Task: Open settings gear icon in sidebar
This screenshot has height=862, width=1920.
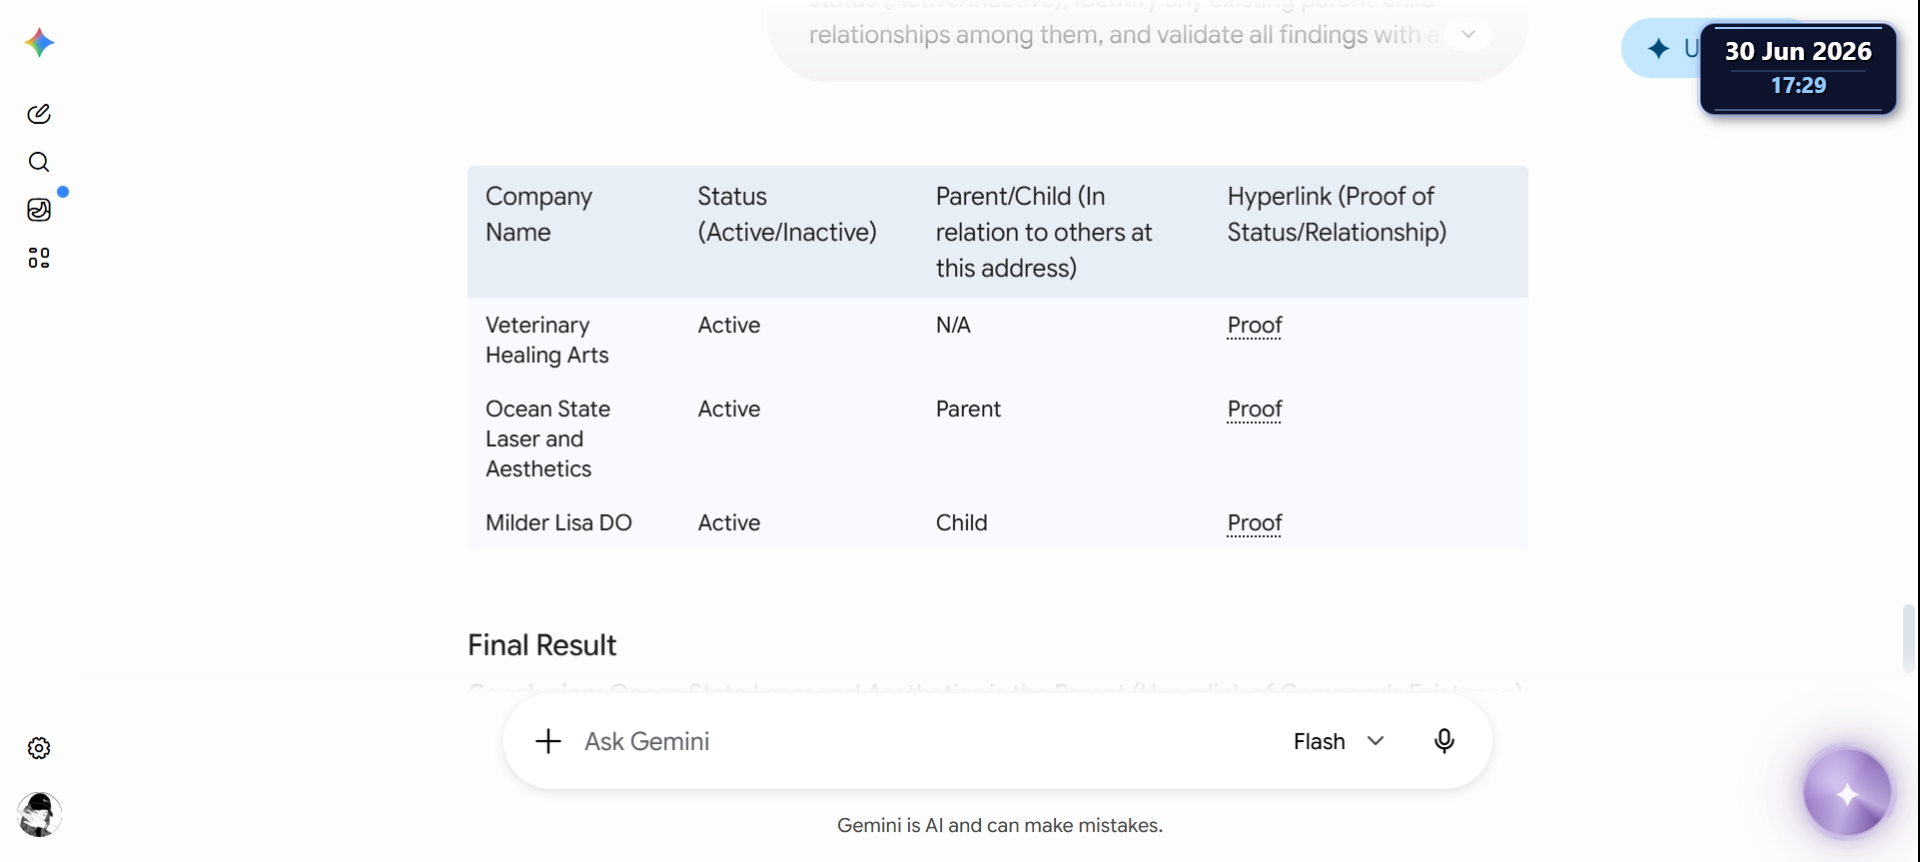Action: click(39, 748)
